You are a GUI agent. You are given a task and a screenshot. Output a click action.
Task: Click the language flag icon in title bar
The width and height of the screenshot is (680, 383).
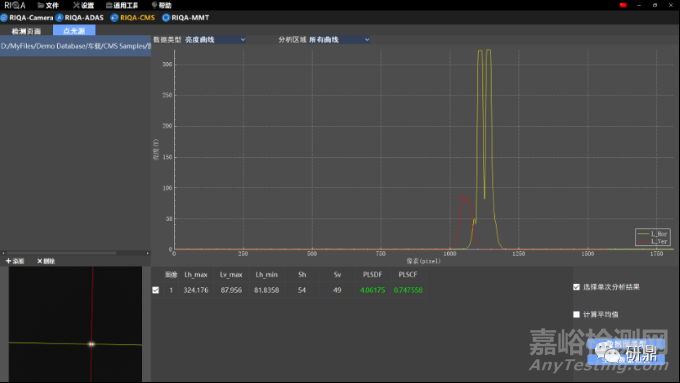pos(623,5)
